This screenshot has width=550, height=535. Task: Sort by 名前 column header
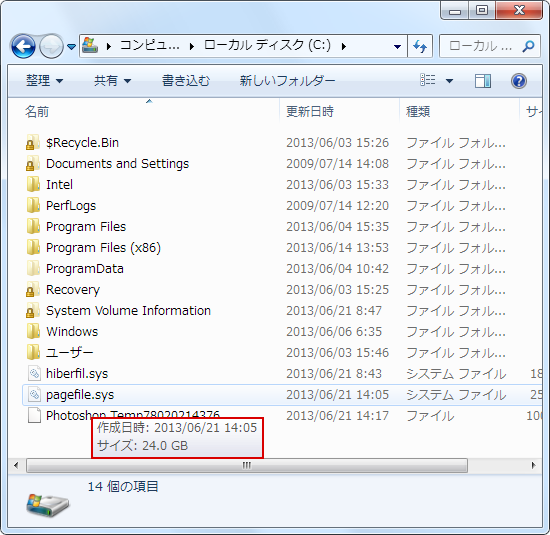[x=144, y=112]
